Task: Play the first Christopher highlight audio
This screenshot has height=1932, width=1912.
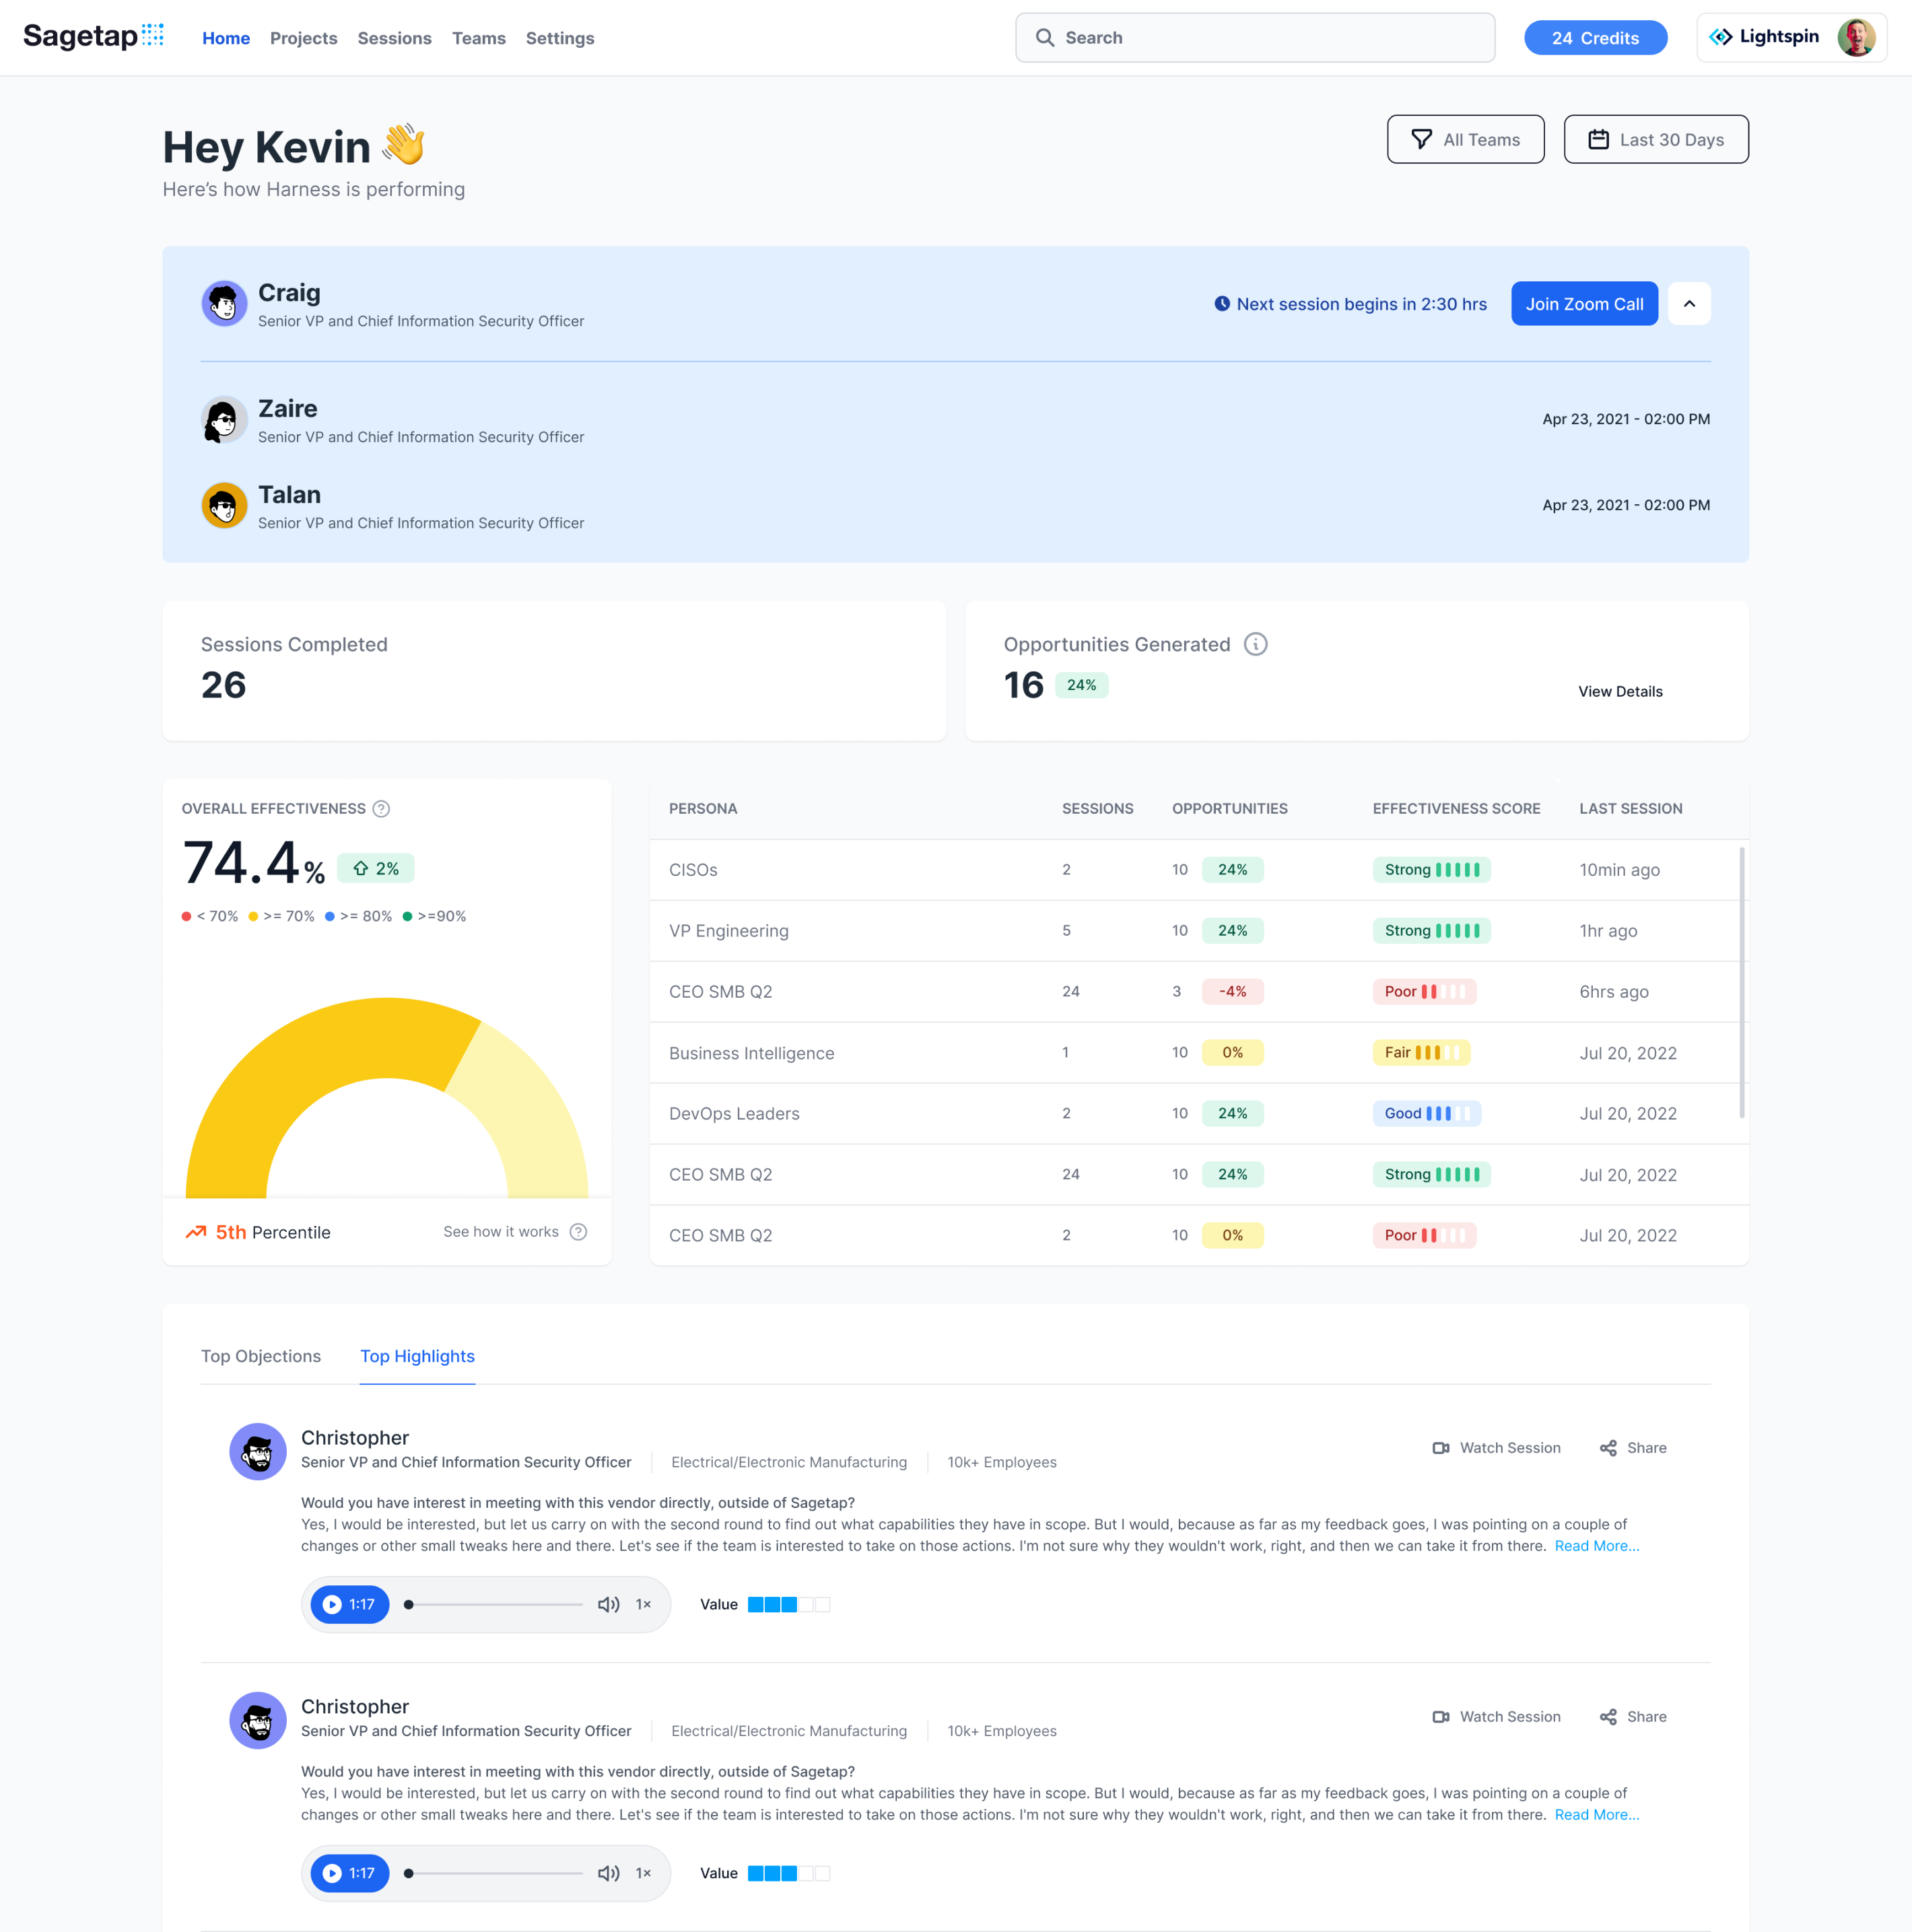Action: pyautogui.click(x=333, y=1604)
